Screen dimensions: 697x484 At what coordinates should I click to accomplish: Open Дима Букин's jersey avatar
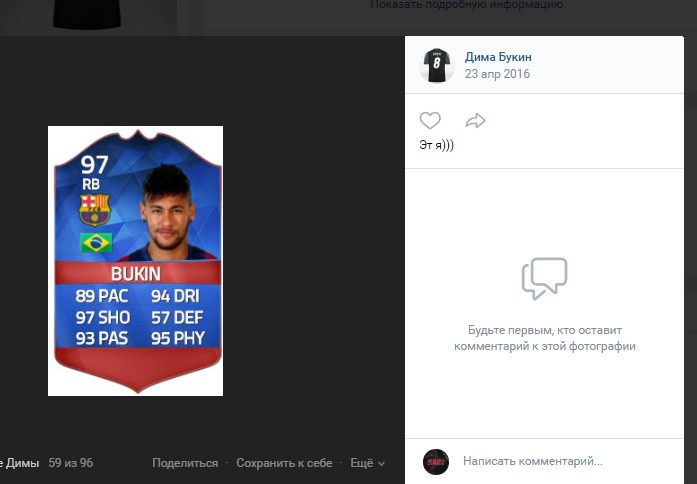(437, 65)
